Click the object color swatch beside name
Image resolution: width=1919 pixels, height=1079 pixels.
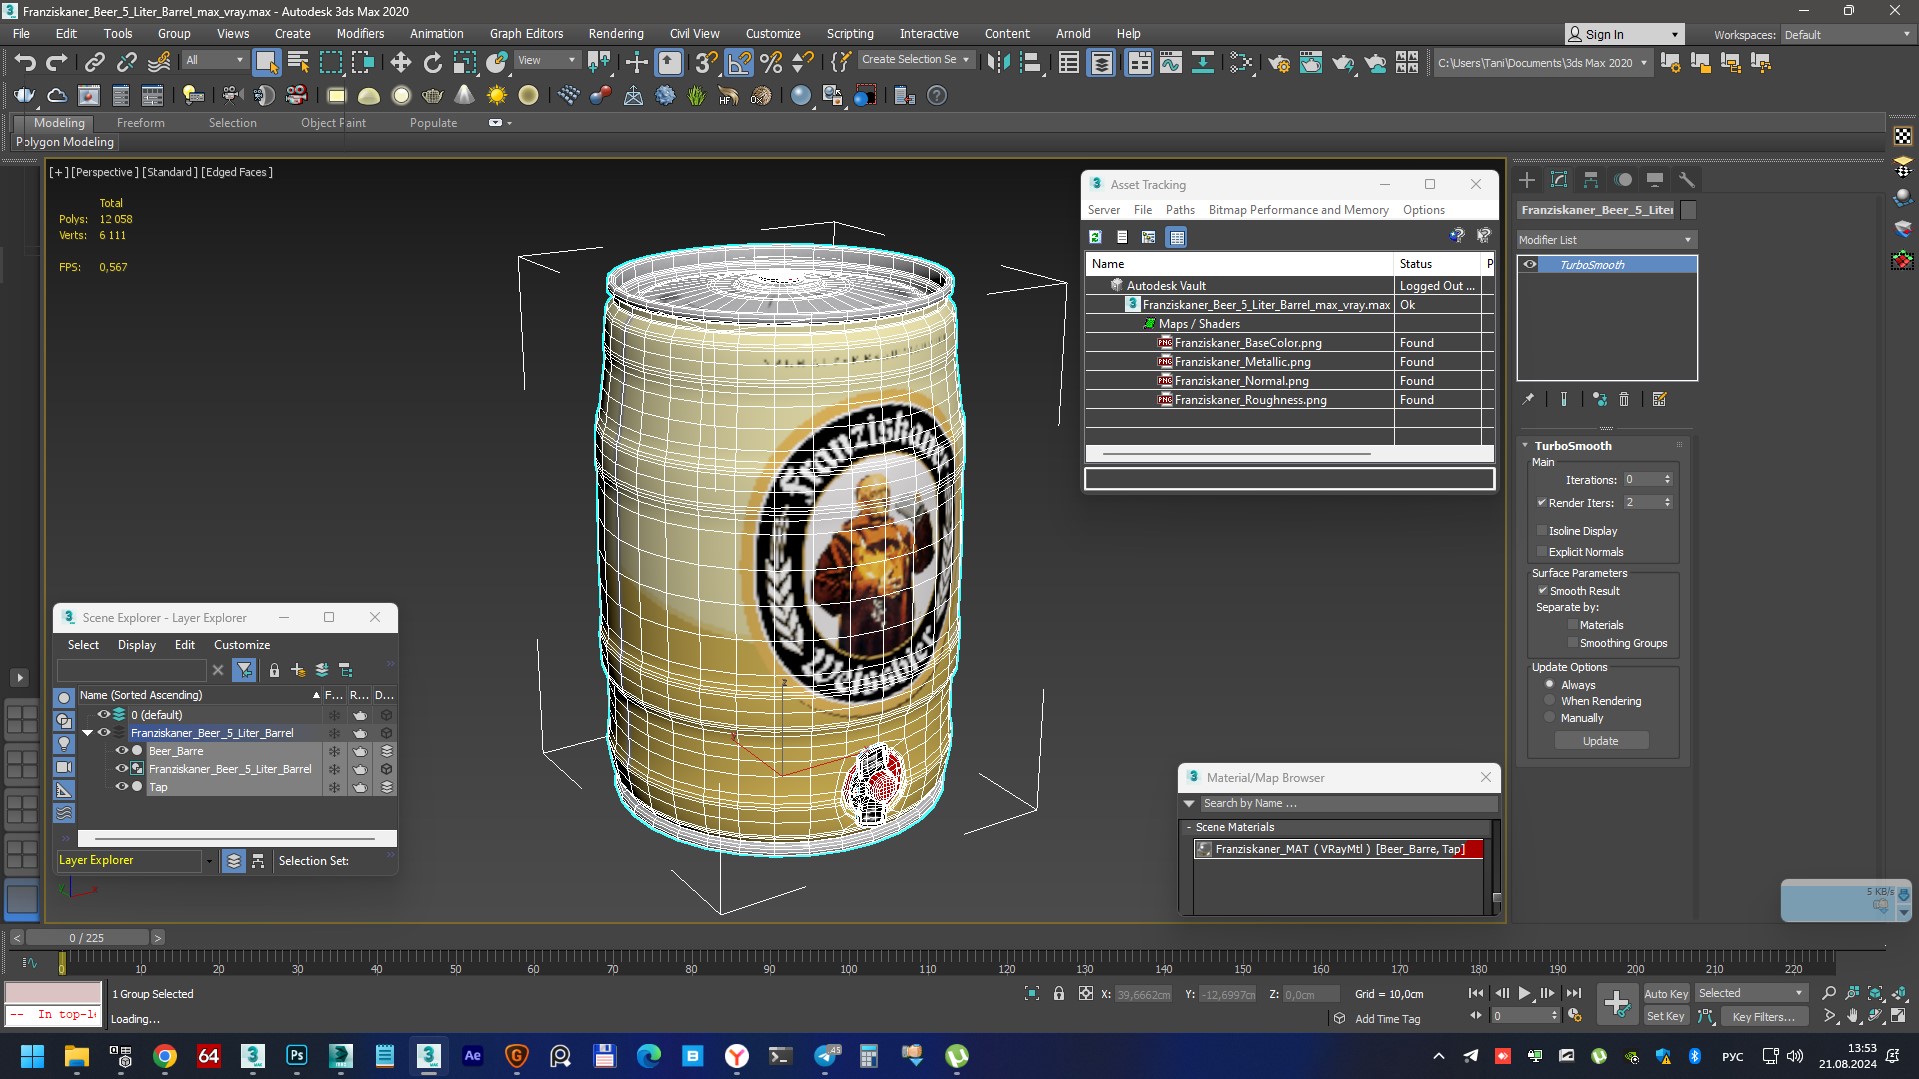[x=1688, y=210]
